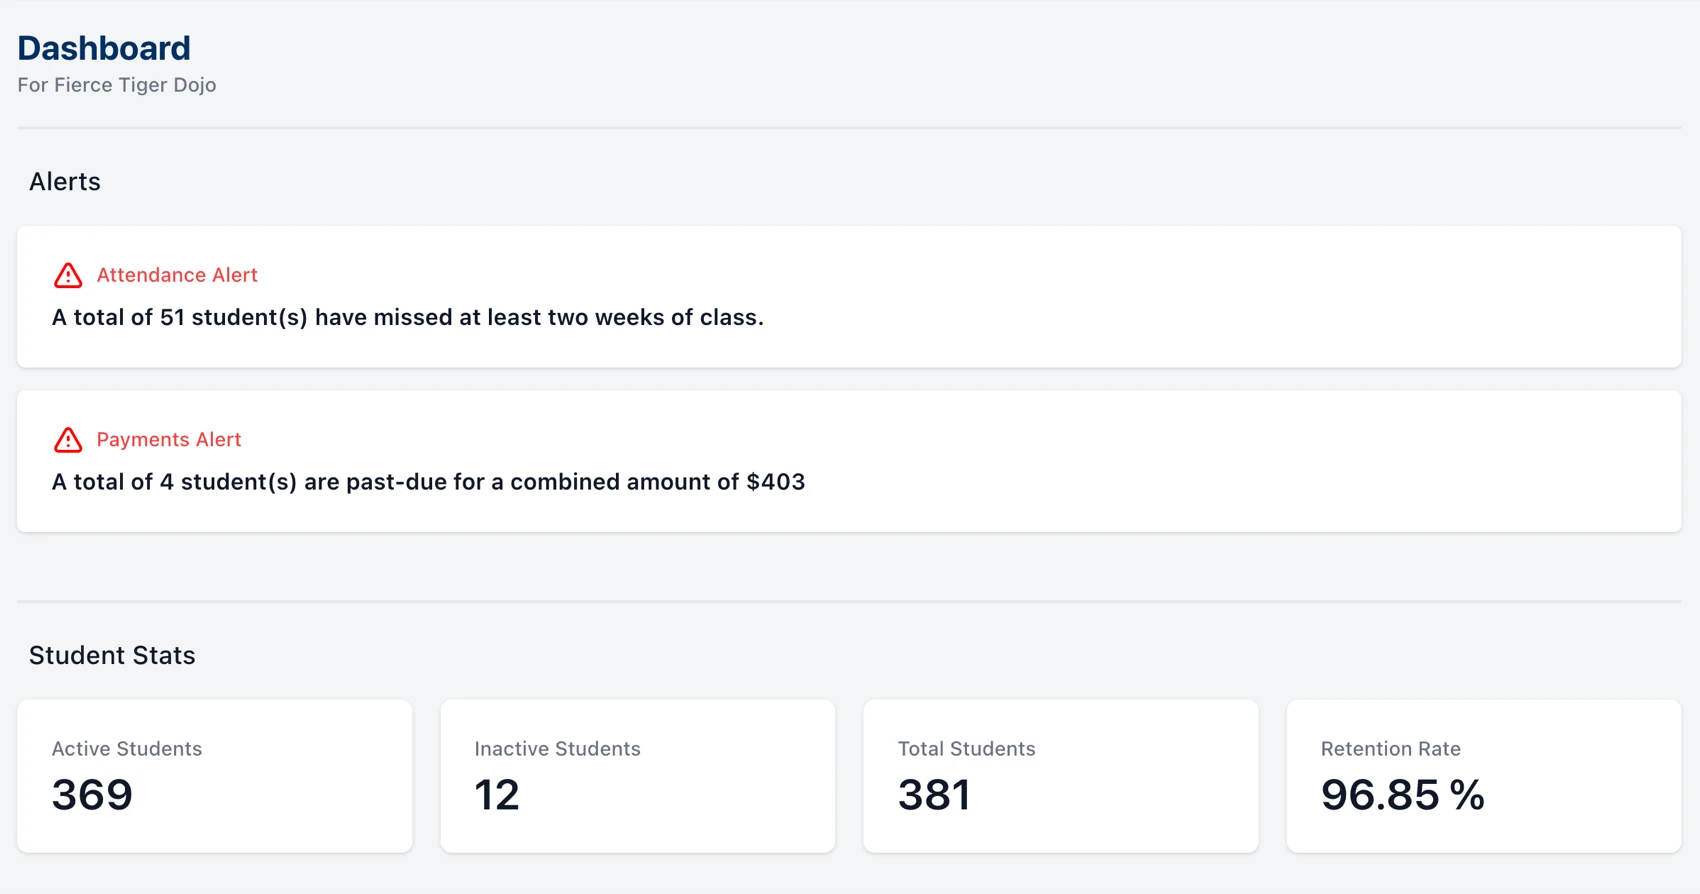
Task: Click the Dashboard heading
Action: click(x=104, y=47)
